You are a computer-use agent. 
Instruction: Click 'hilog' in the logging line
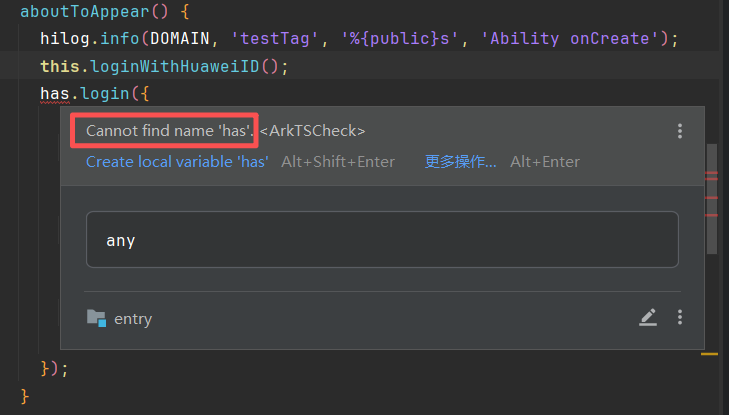click(65, 39)
